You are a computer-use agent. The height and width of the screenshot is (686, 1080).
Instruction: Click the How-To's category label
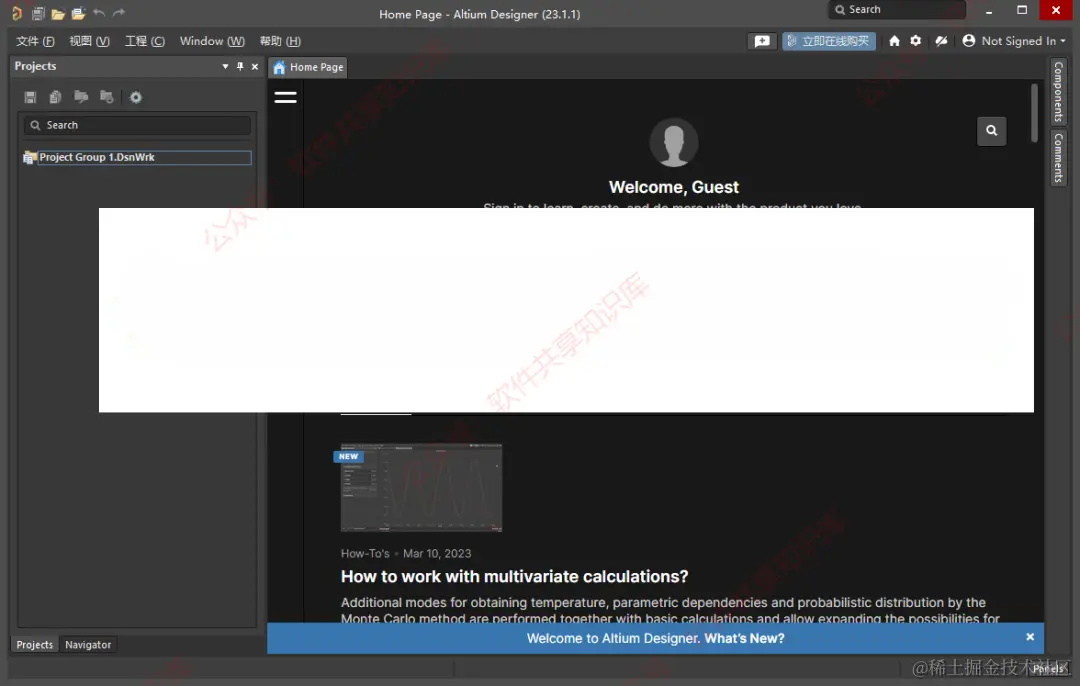click(x=365, y=554)
